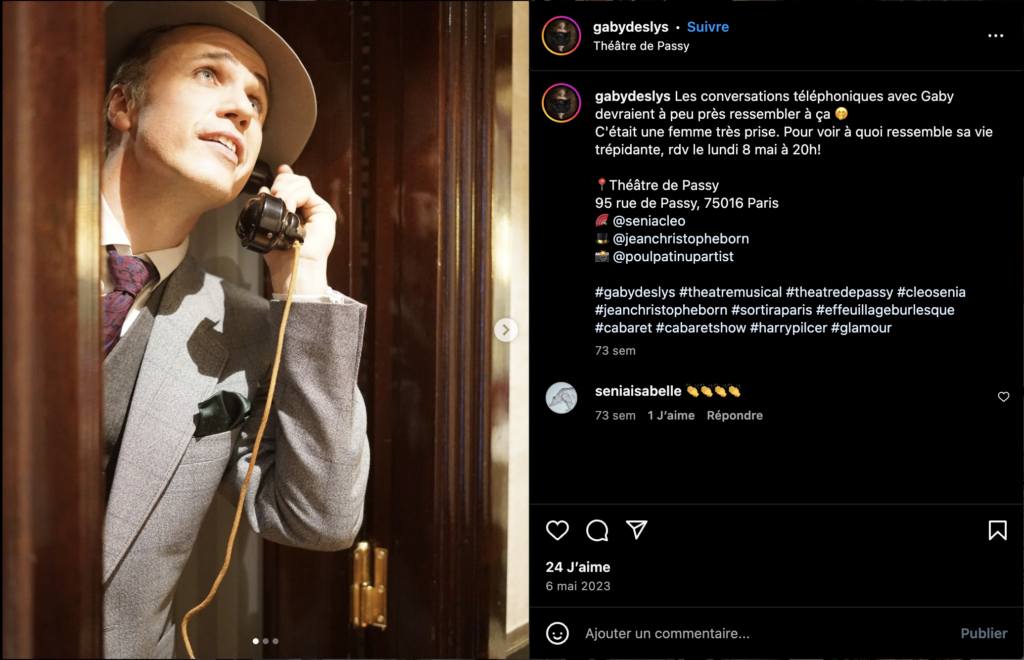Go to next photo with carousel arrow
The width and height of the screenshot is (1024, 660).
coord(506,330)
